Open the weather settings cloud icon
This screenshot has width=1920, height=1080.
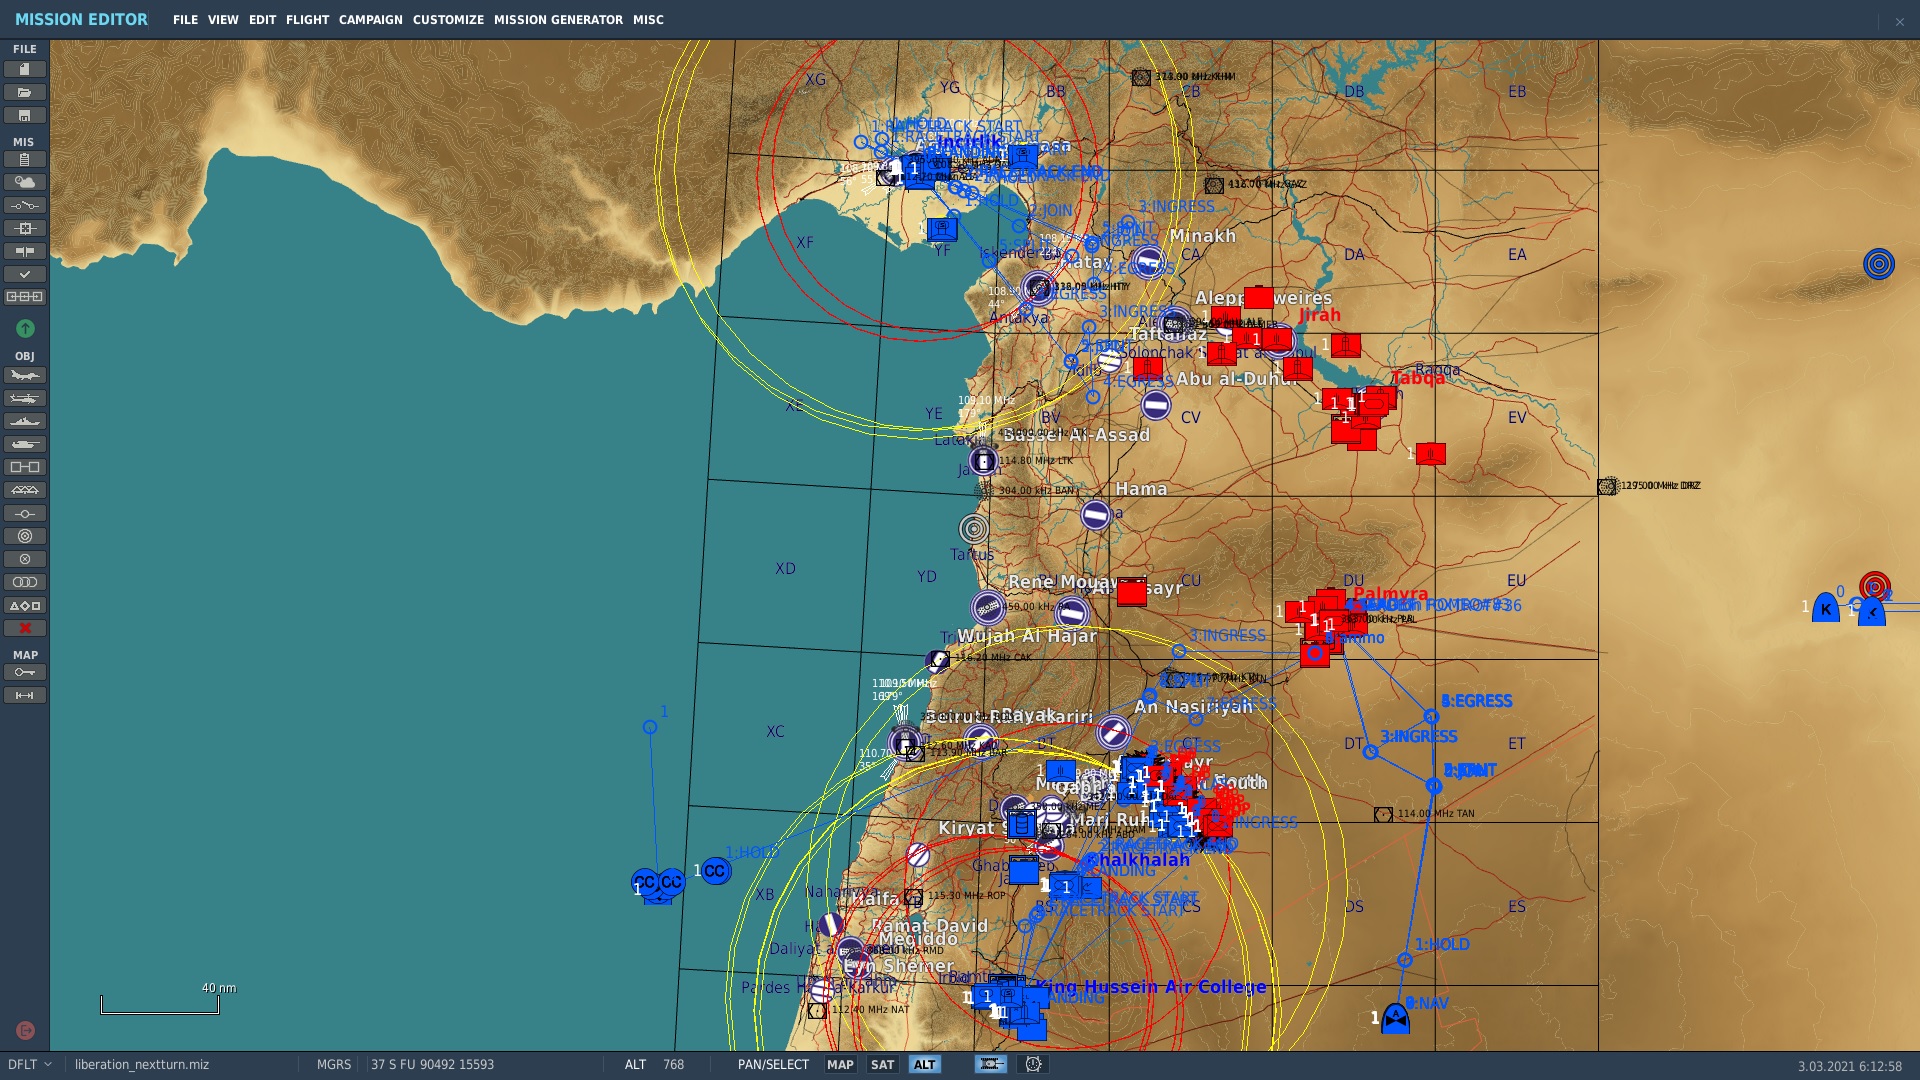[25, 183]
